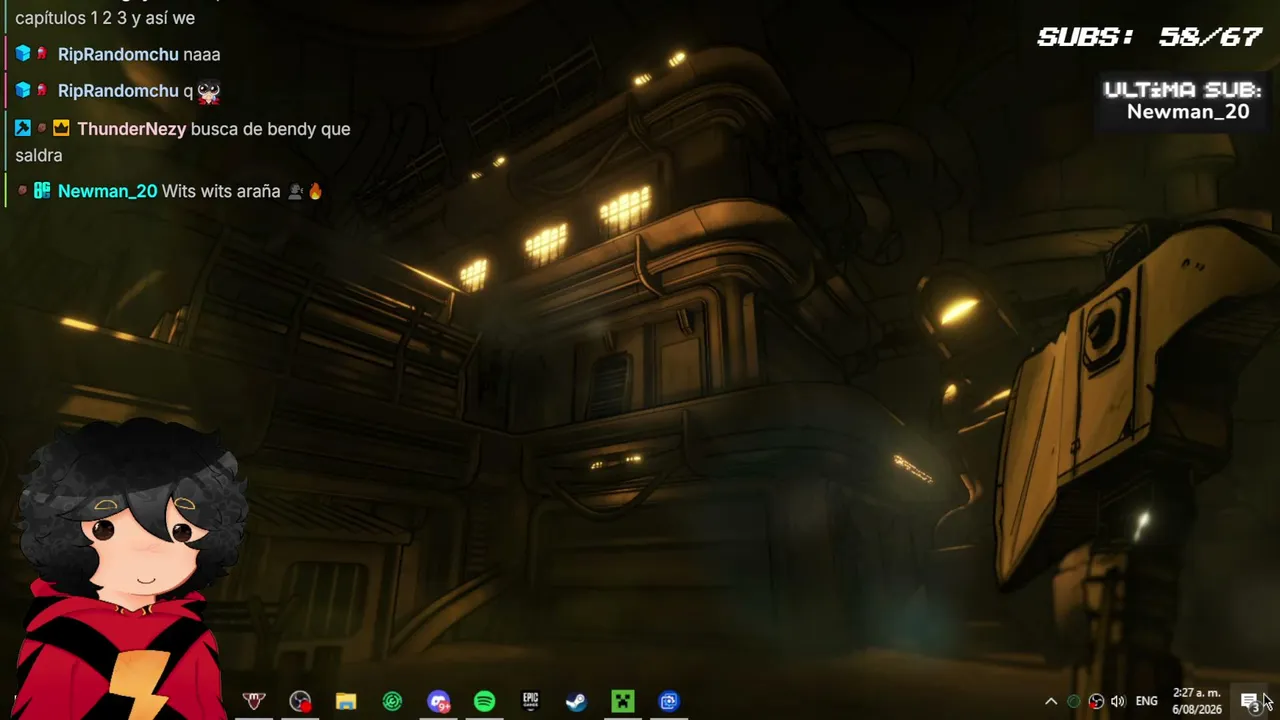Click the blue cube badge on the "naaa" message
1280x720 pixels.
[x=23, y=54]
